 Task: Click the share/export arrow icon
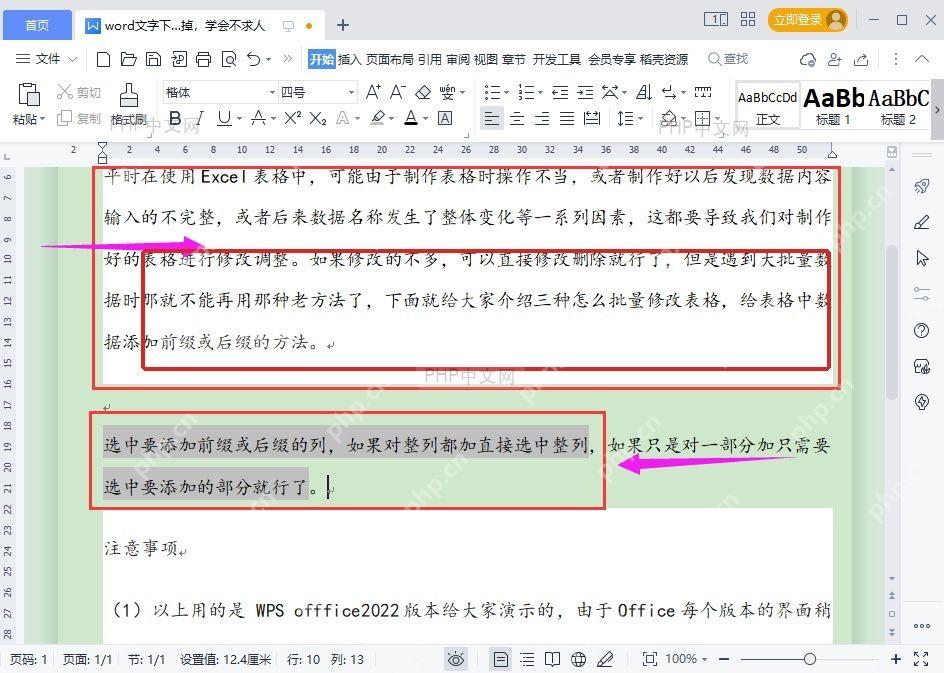(x=861, y=59)
